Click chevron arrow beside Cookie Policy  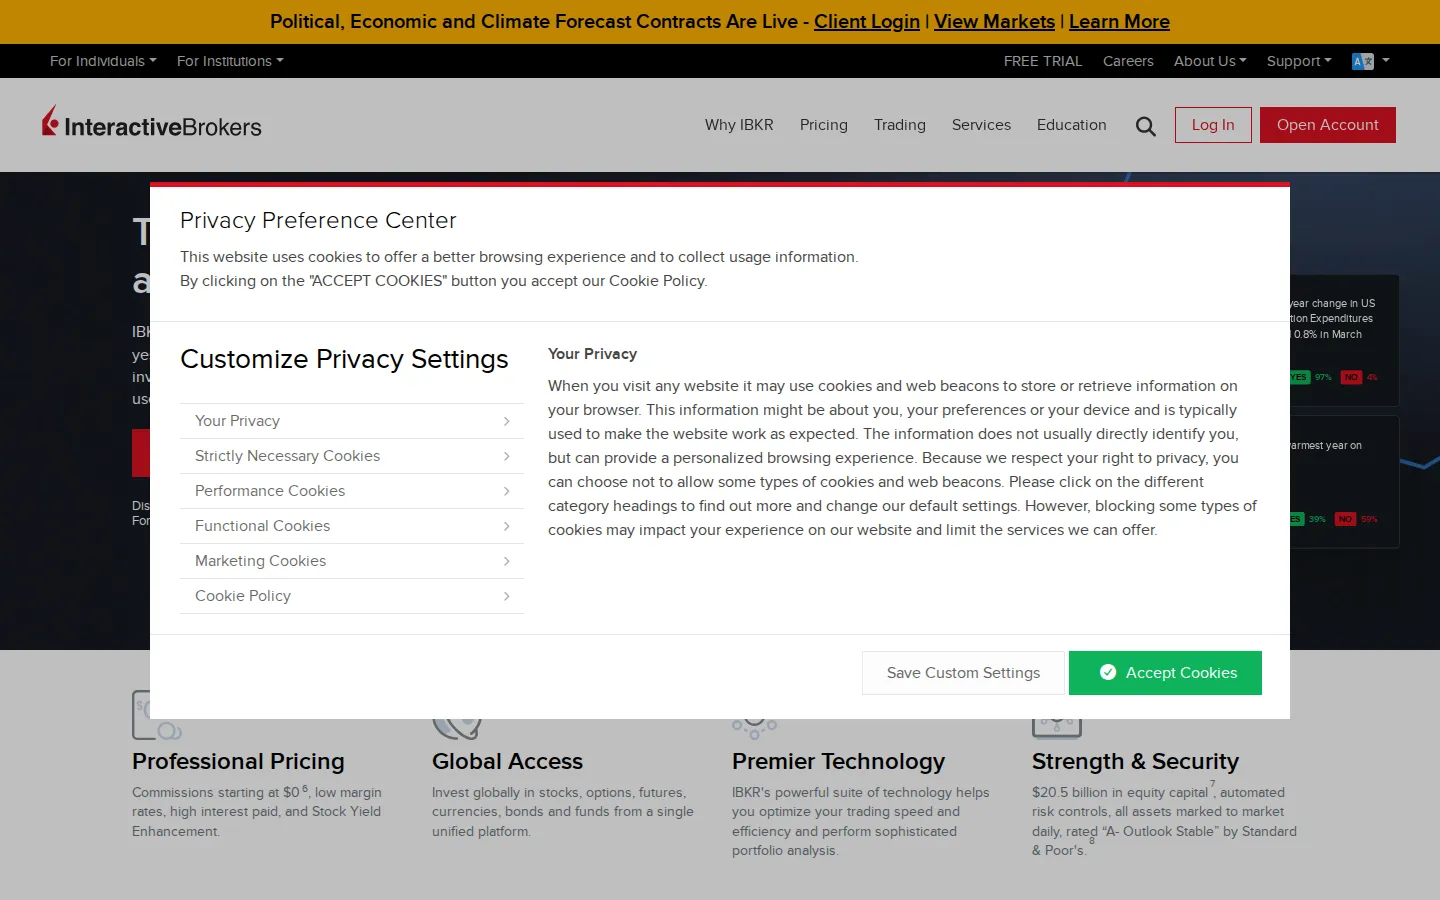click(507, 596)
